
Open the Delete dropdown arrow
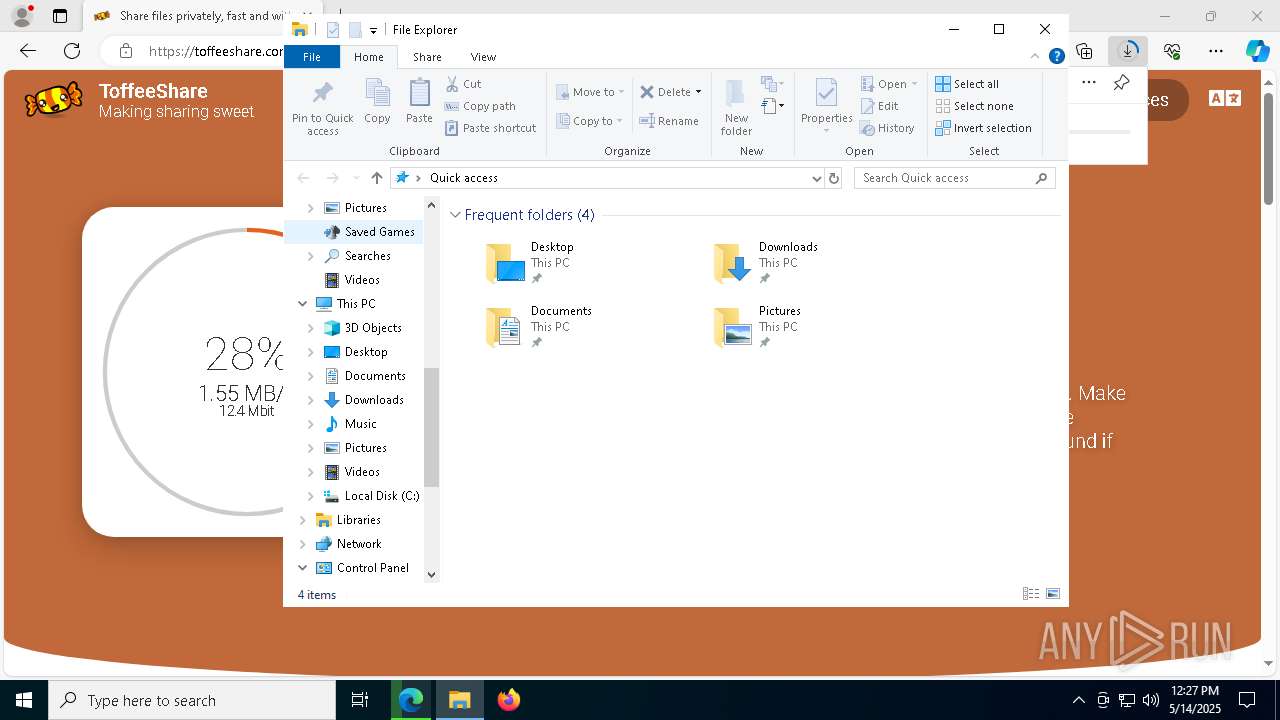[x=698, y=92]
